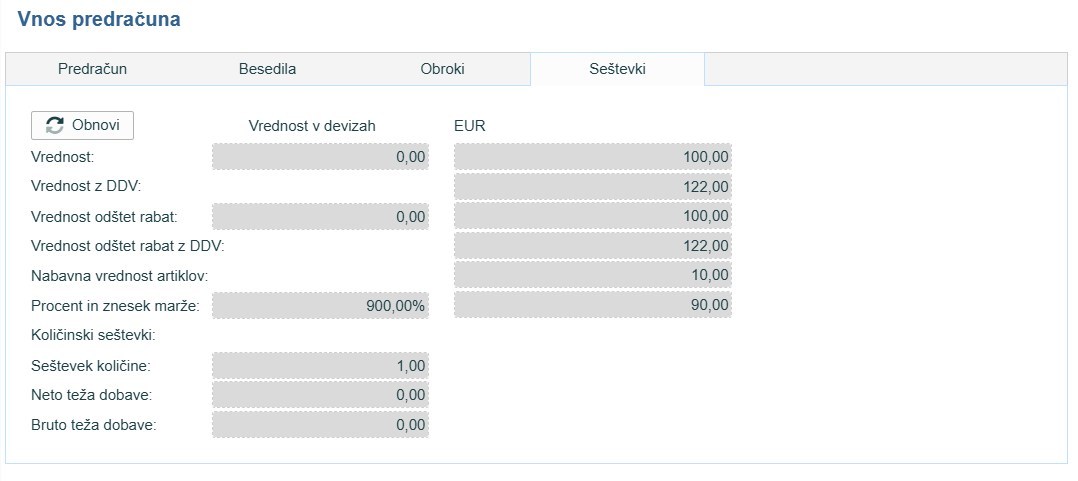The image size is (1078, 481).
Task: Click Vrednost odštet rabat EUR field
Action: (x=592, y=216)
